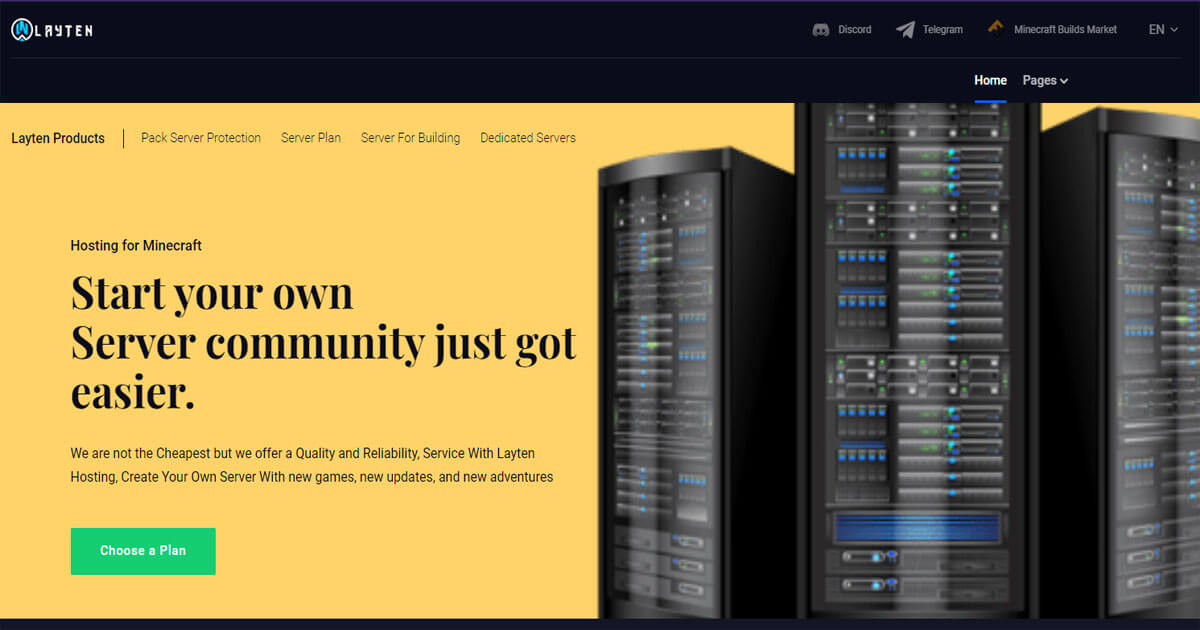This screenshot has width=1200, height=630.
Task: Expand the Pages menu
Action: coord(1045,80)
